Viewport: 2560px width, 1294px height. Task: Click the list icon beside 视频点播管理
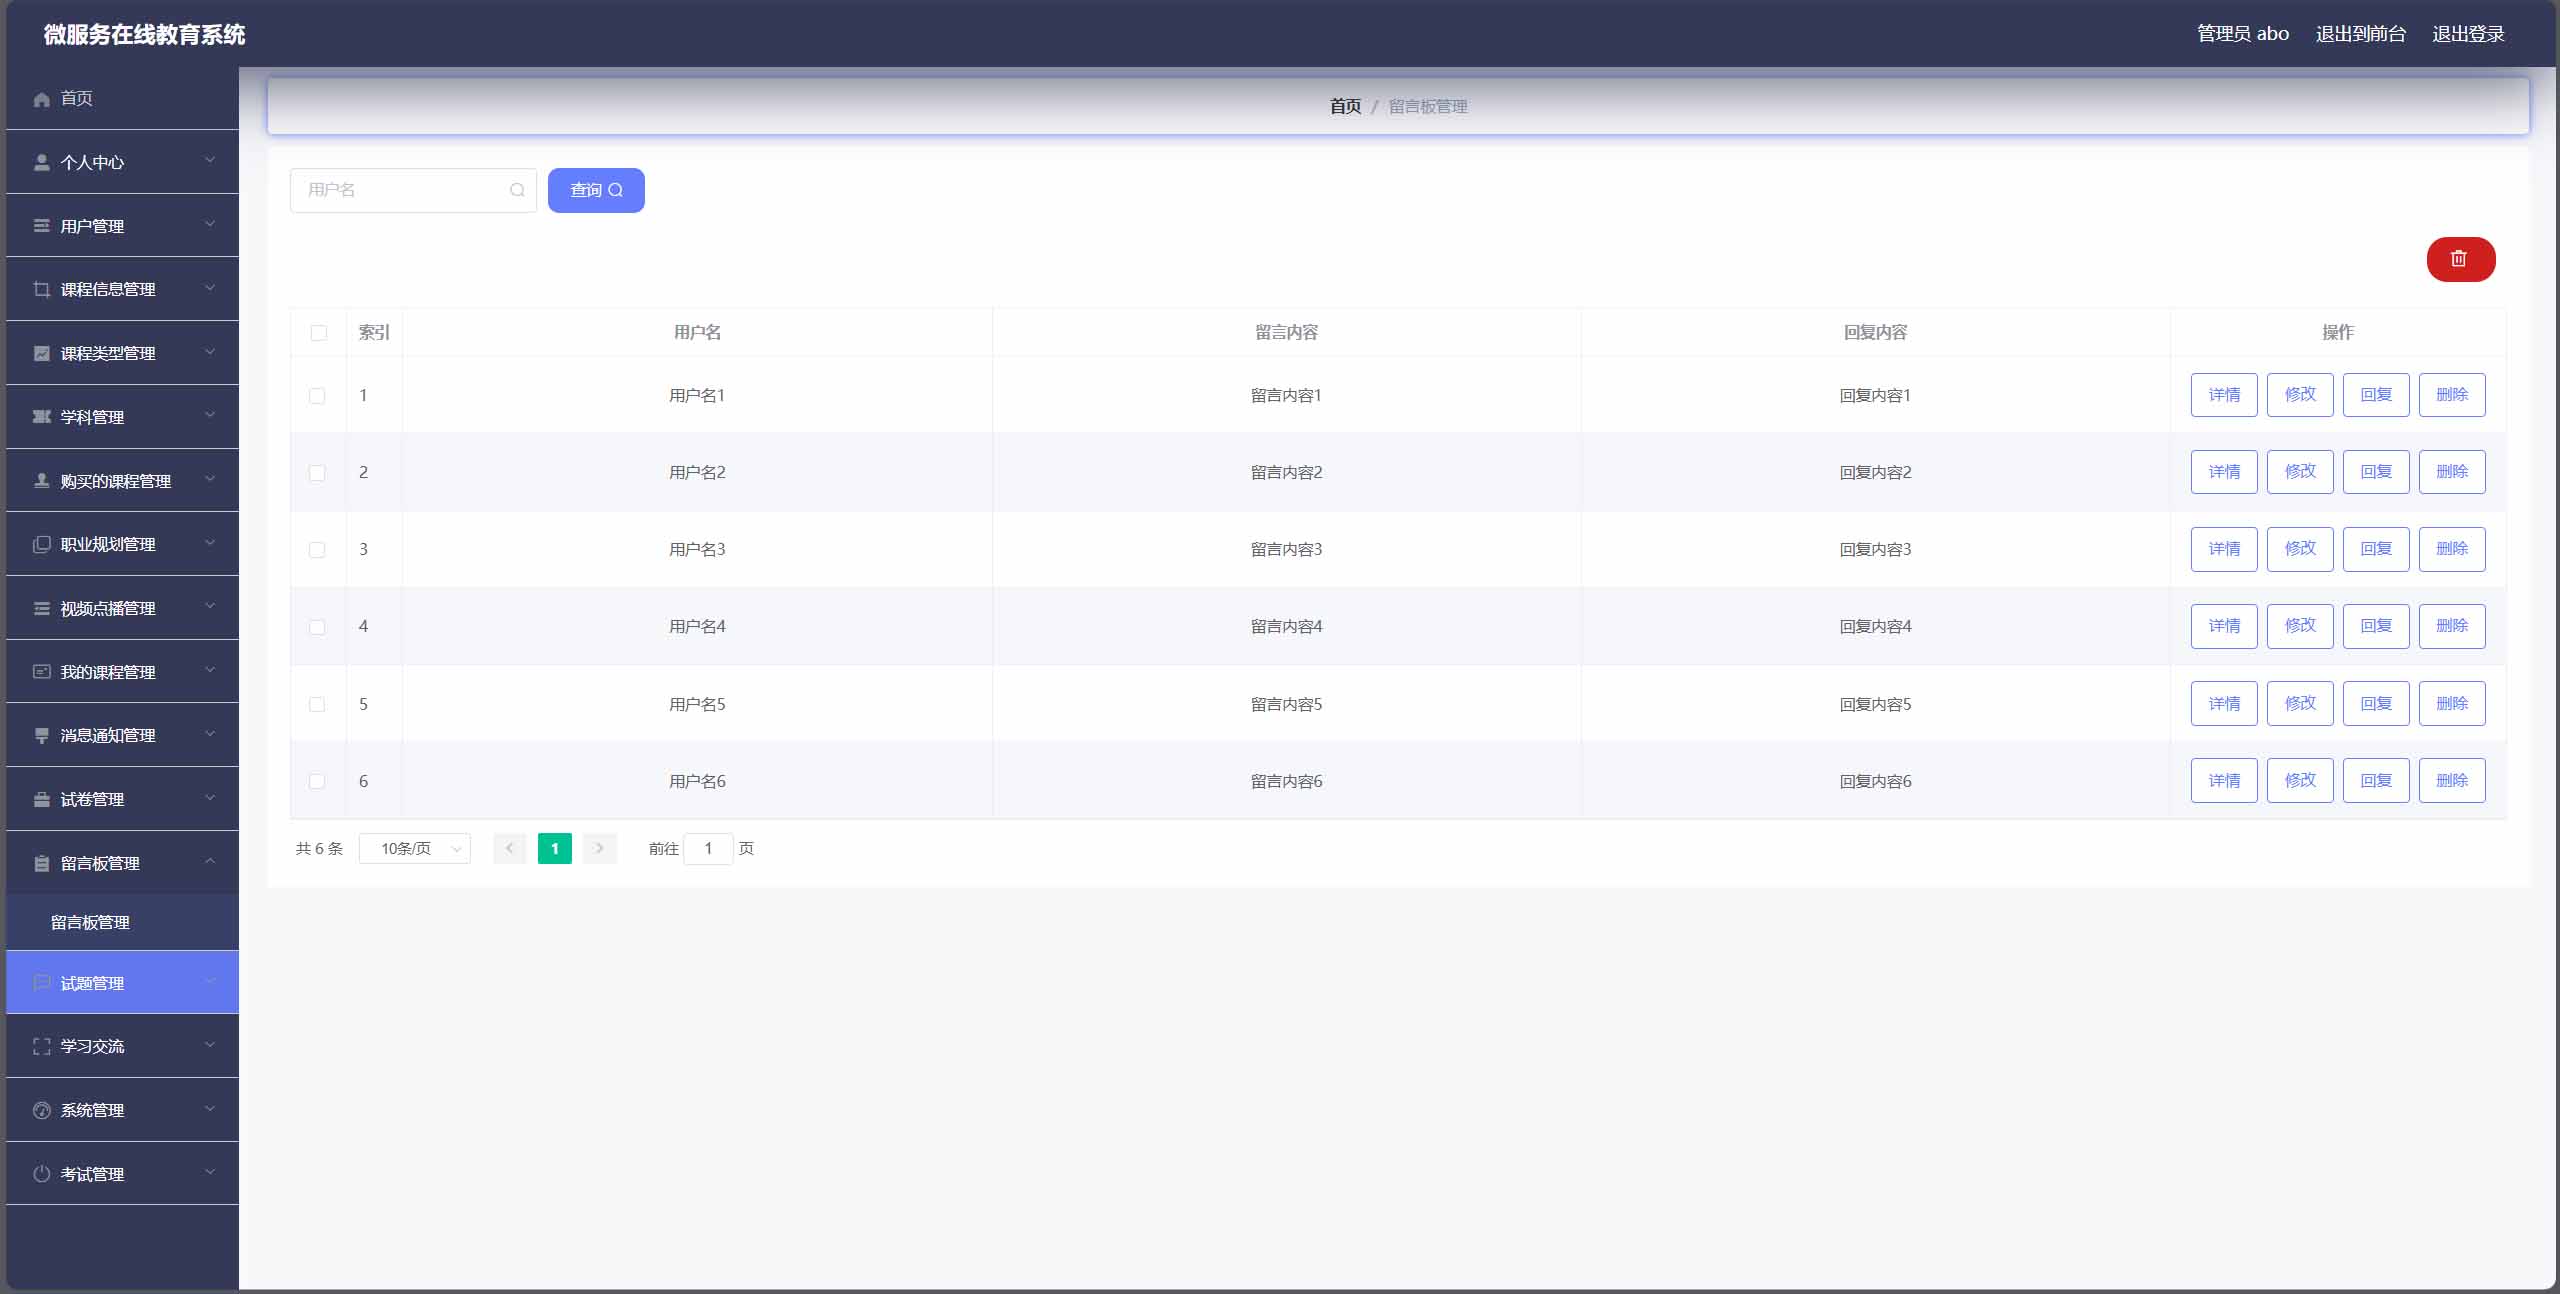(x=41, y=608)
